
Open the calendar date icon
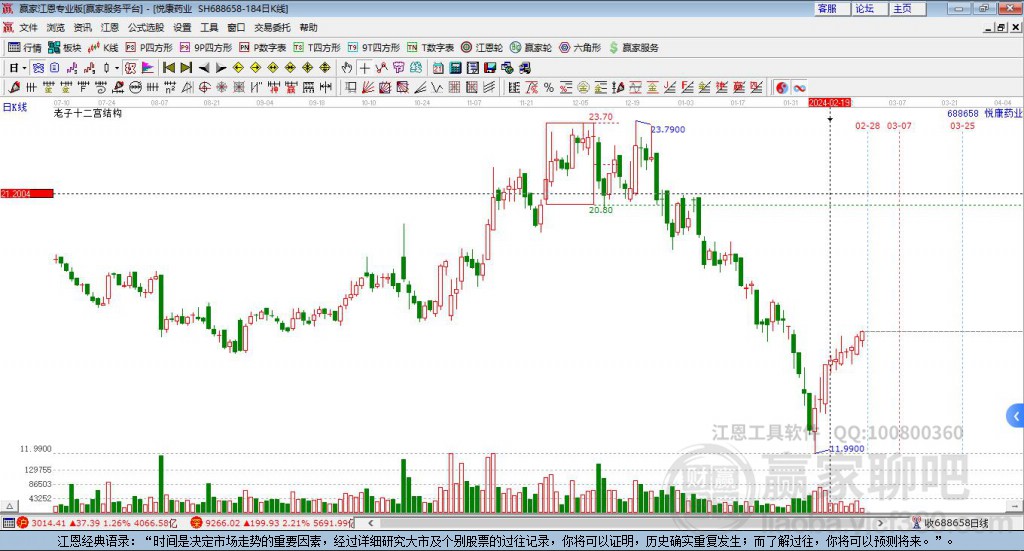coord(438,68)
